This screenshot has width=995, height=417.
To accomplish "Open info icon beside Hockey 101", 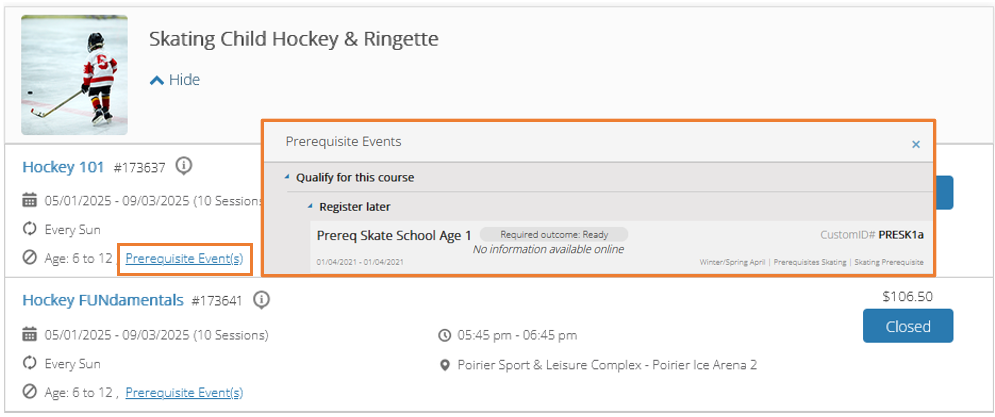I will [x=183, y=166].
